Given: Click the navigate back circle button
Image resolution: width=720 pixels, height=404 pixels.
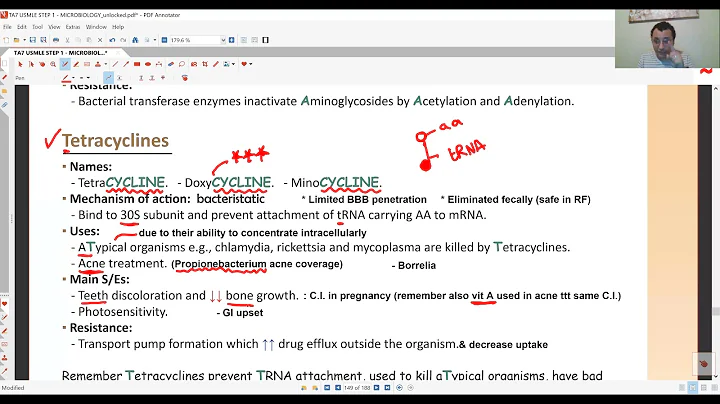Looking at the screenshot, I should coord(399,388).
